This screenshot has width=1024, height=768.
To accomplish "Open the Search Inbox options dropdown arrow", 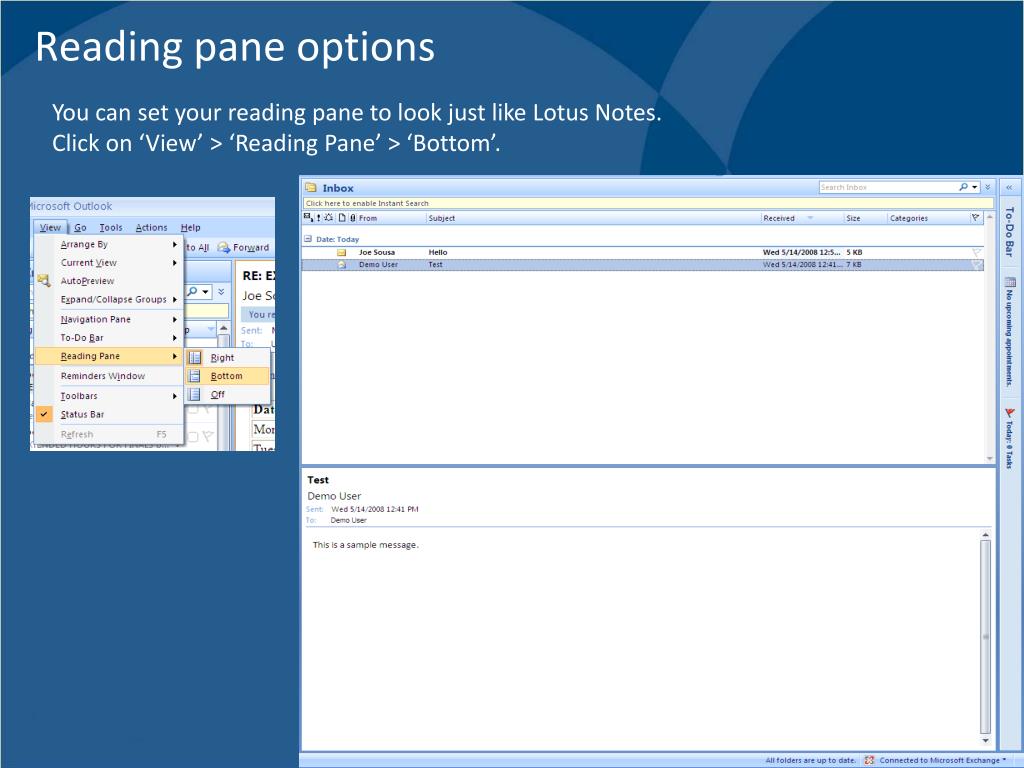I will point(974,187).
